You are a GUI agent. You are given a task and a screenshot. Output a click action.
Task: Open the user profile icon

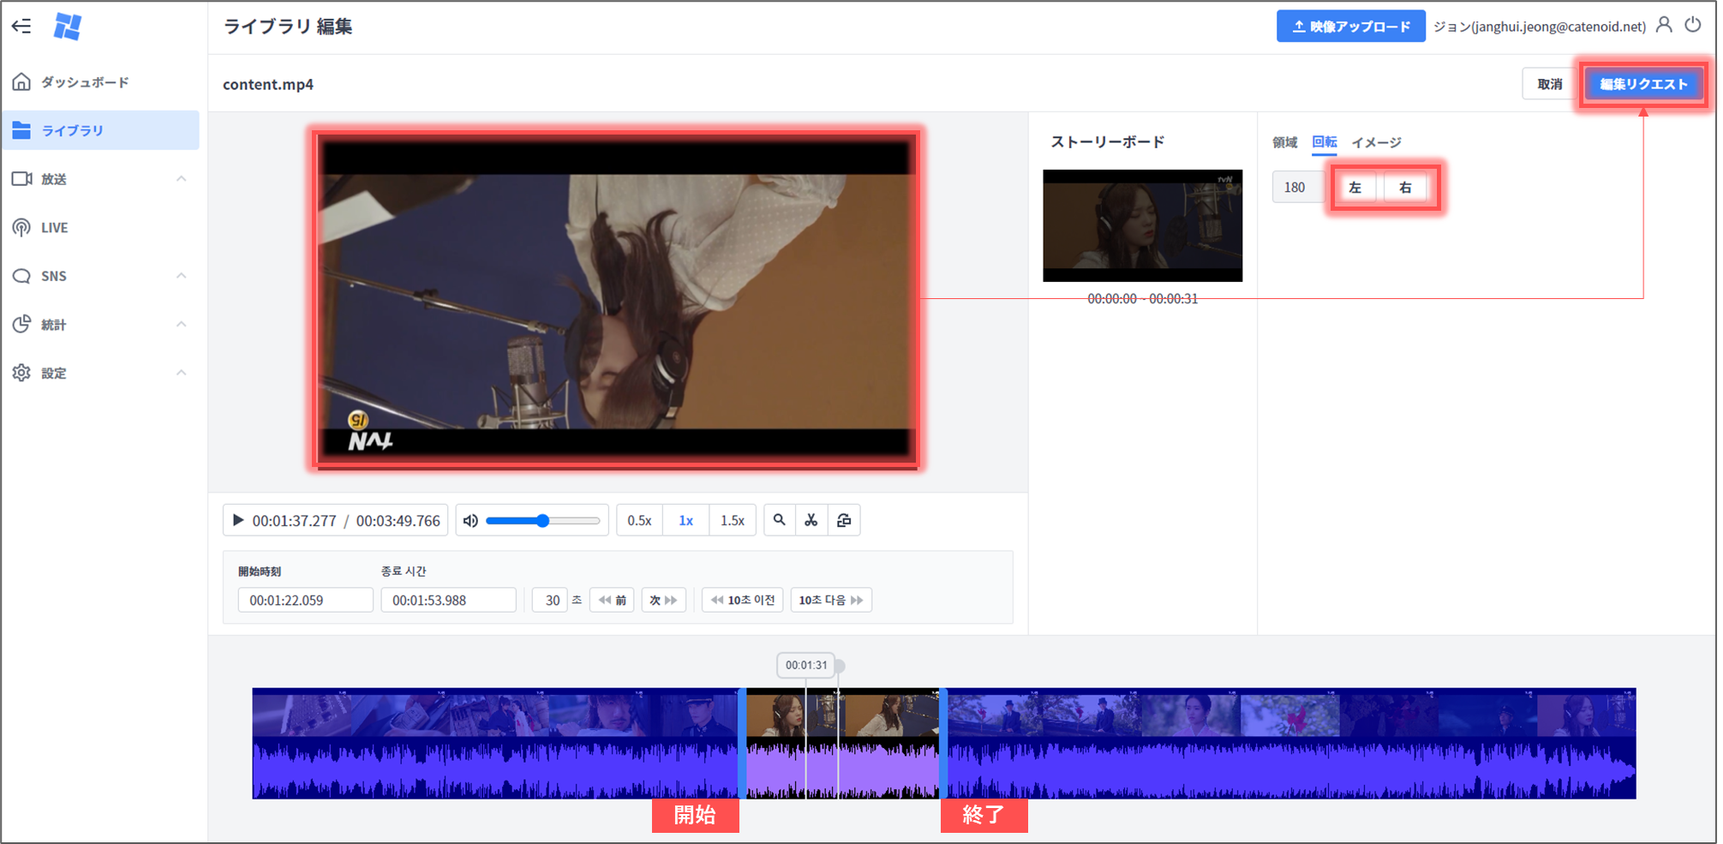[1664, 25]
